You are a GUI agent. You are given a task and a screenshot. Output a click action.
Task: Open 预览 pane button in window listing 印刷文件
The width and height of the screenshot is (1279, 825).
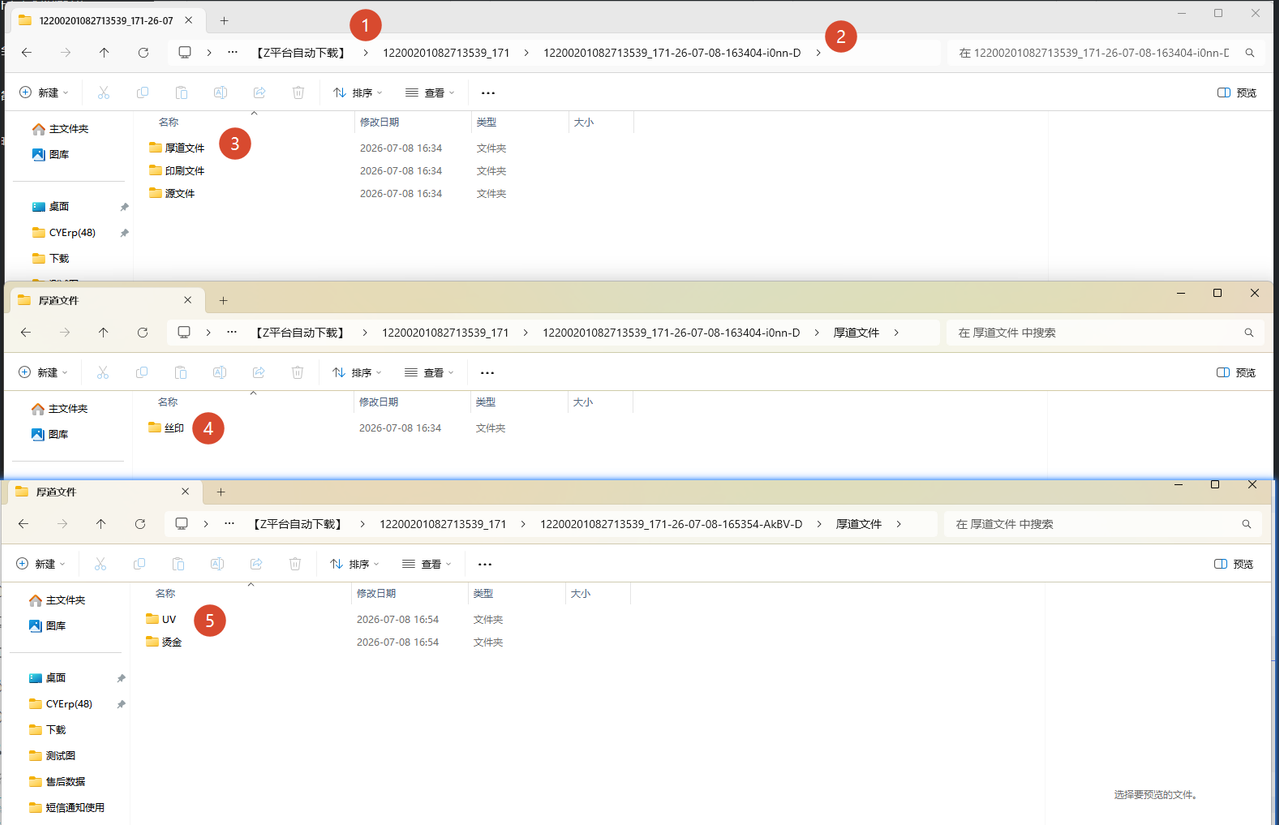tap(1237, 92)
